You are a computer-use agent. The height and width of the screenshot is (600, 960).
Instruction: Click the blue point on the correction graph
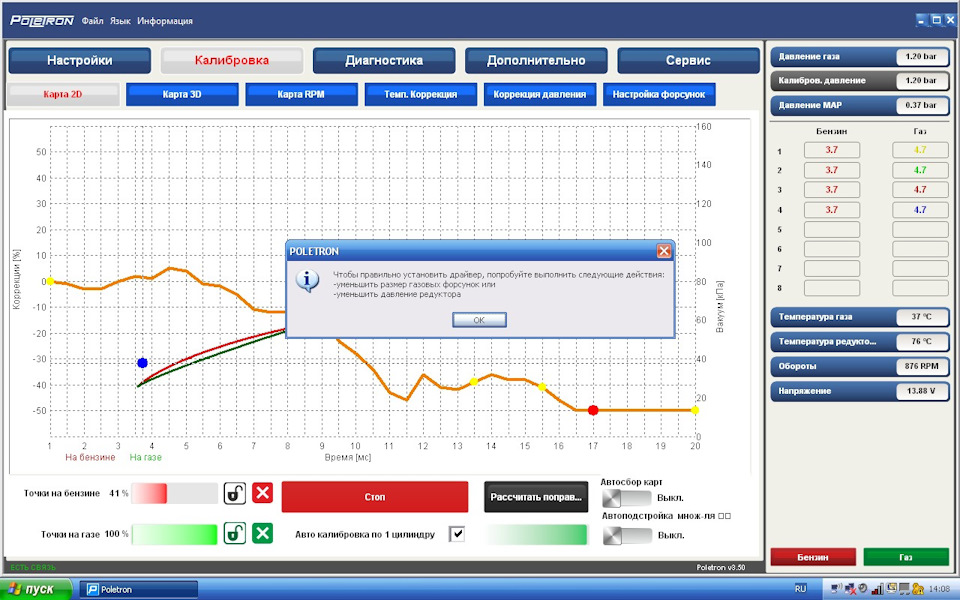142,363
